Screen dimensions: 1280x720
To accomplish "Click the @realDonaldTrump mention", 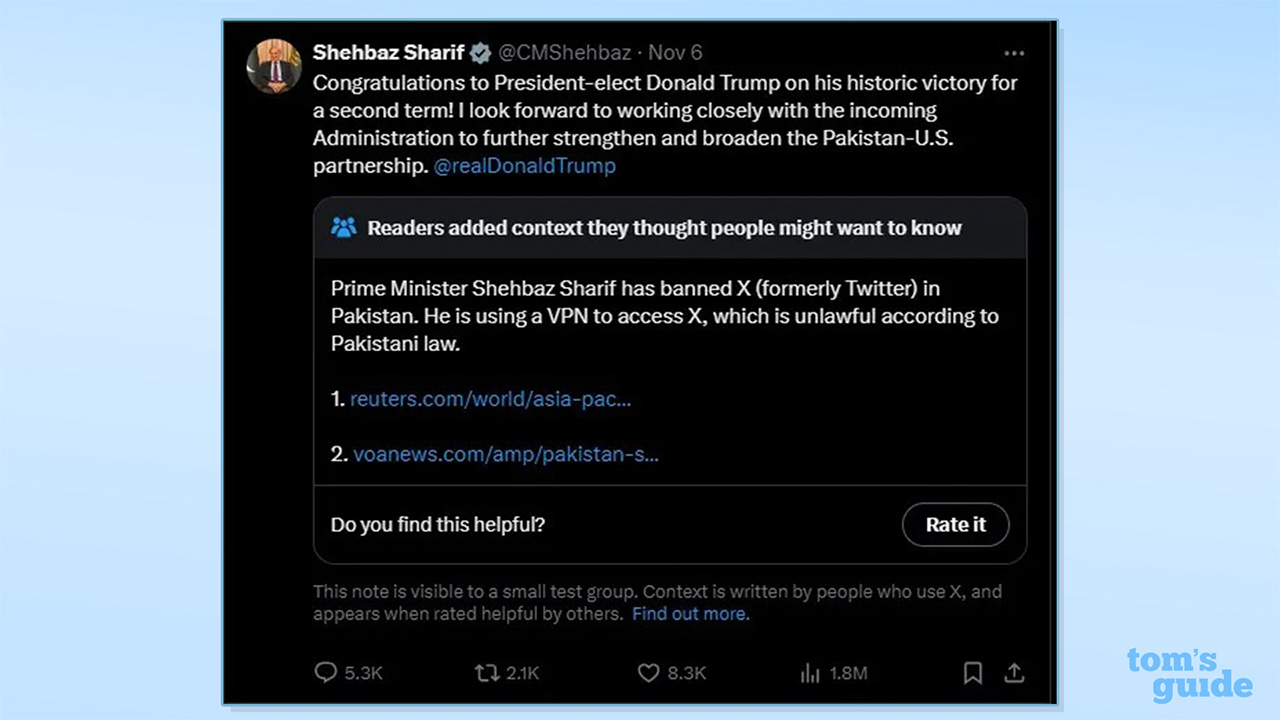I will pos(524,166).
